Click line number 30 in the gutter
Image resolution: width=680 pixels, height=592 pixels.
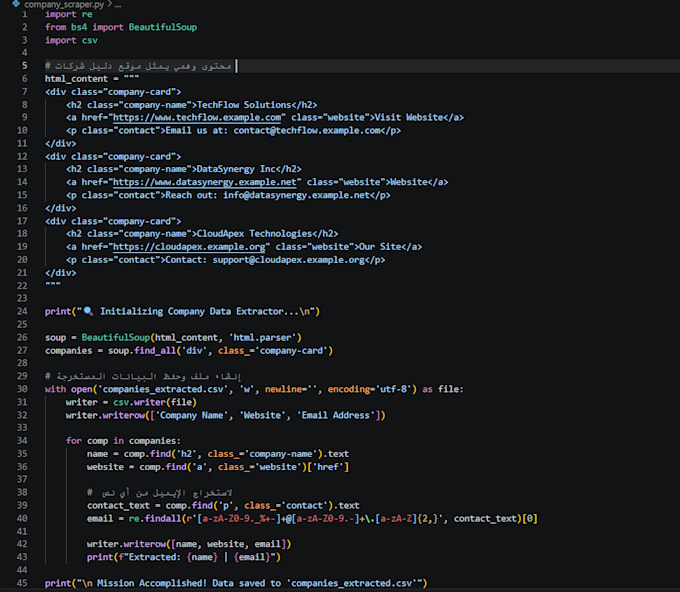point(22,389)
